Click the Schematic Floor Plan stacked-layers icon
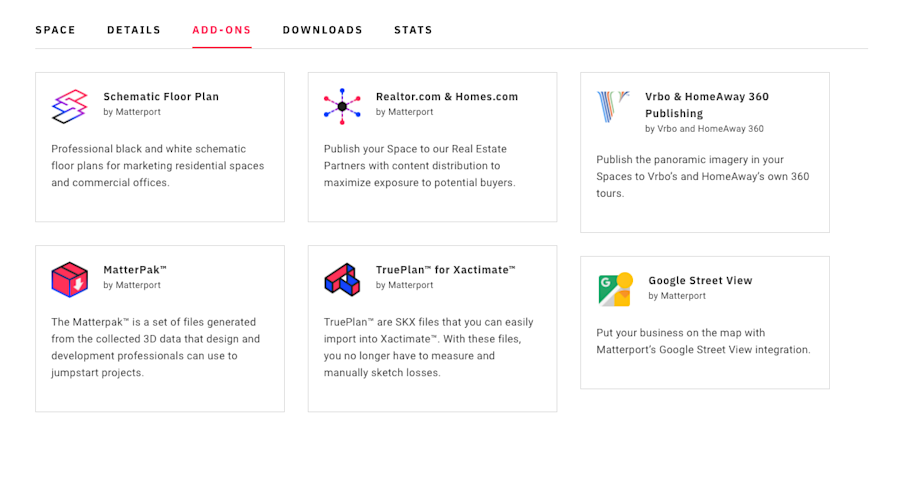 (x=69, y=106)
